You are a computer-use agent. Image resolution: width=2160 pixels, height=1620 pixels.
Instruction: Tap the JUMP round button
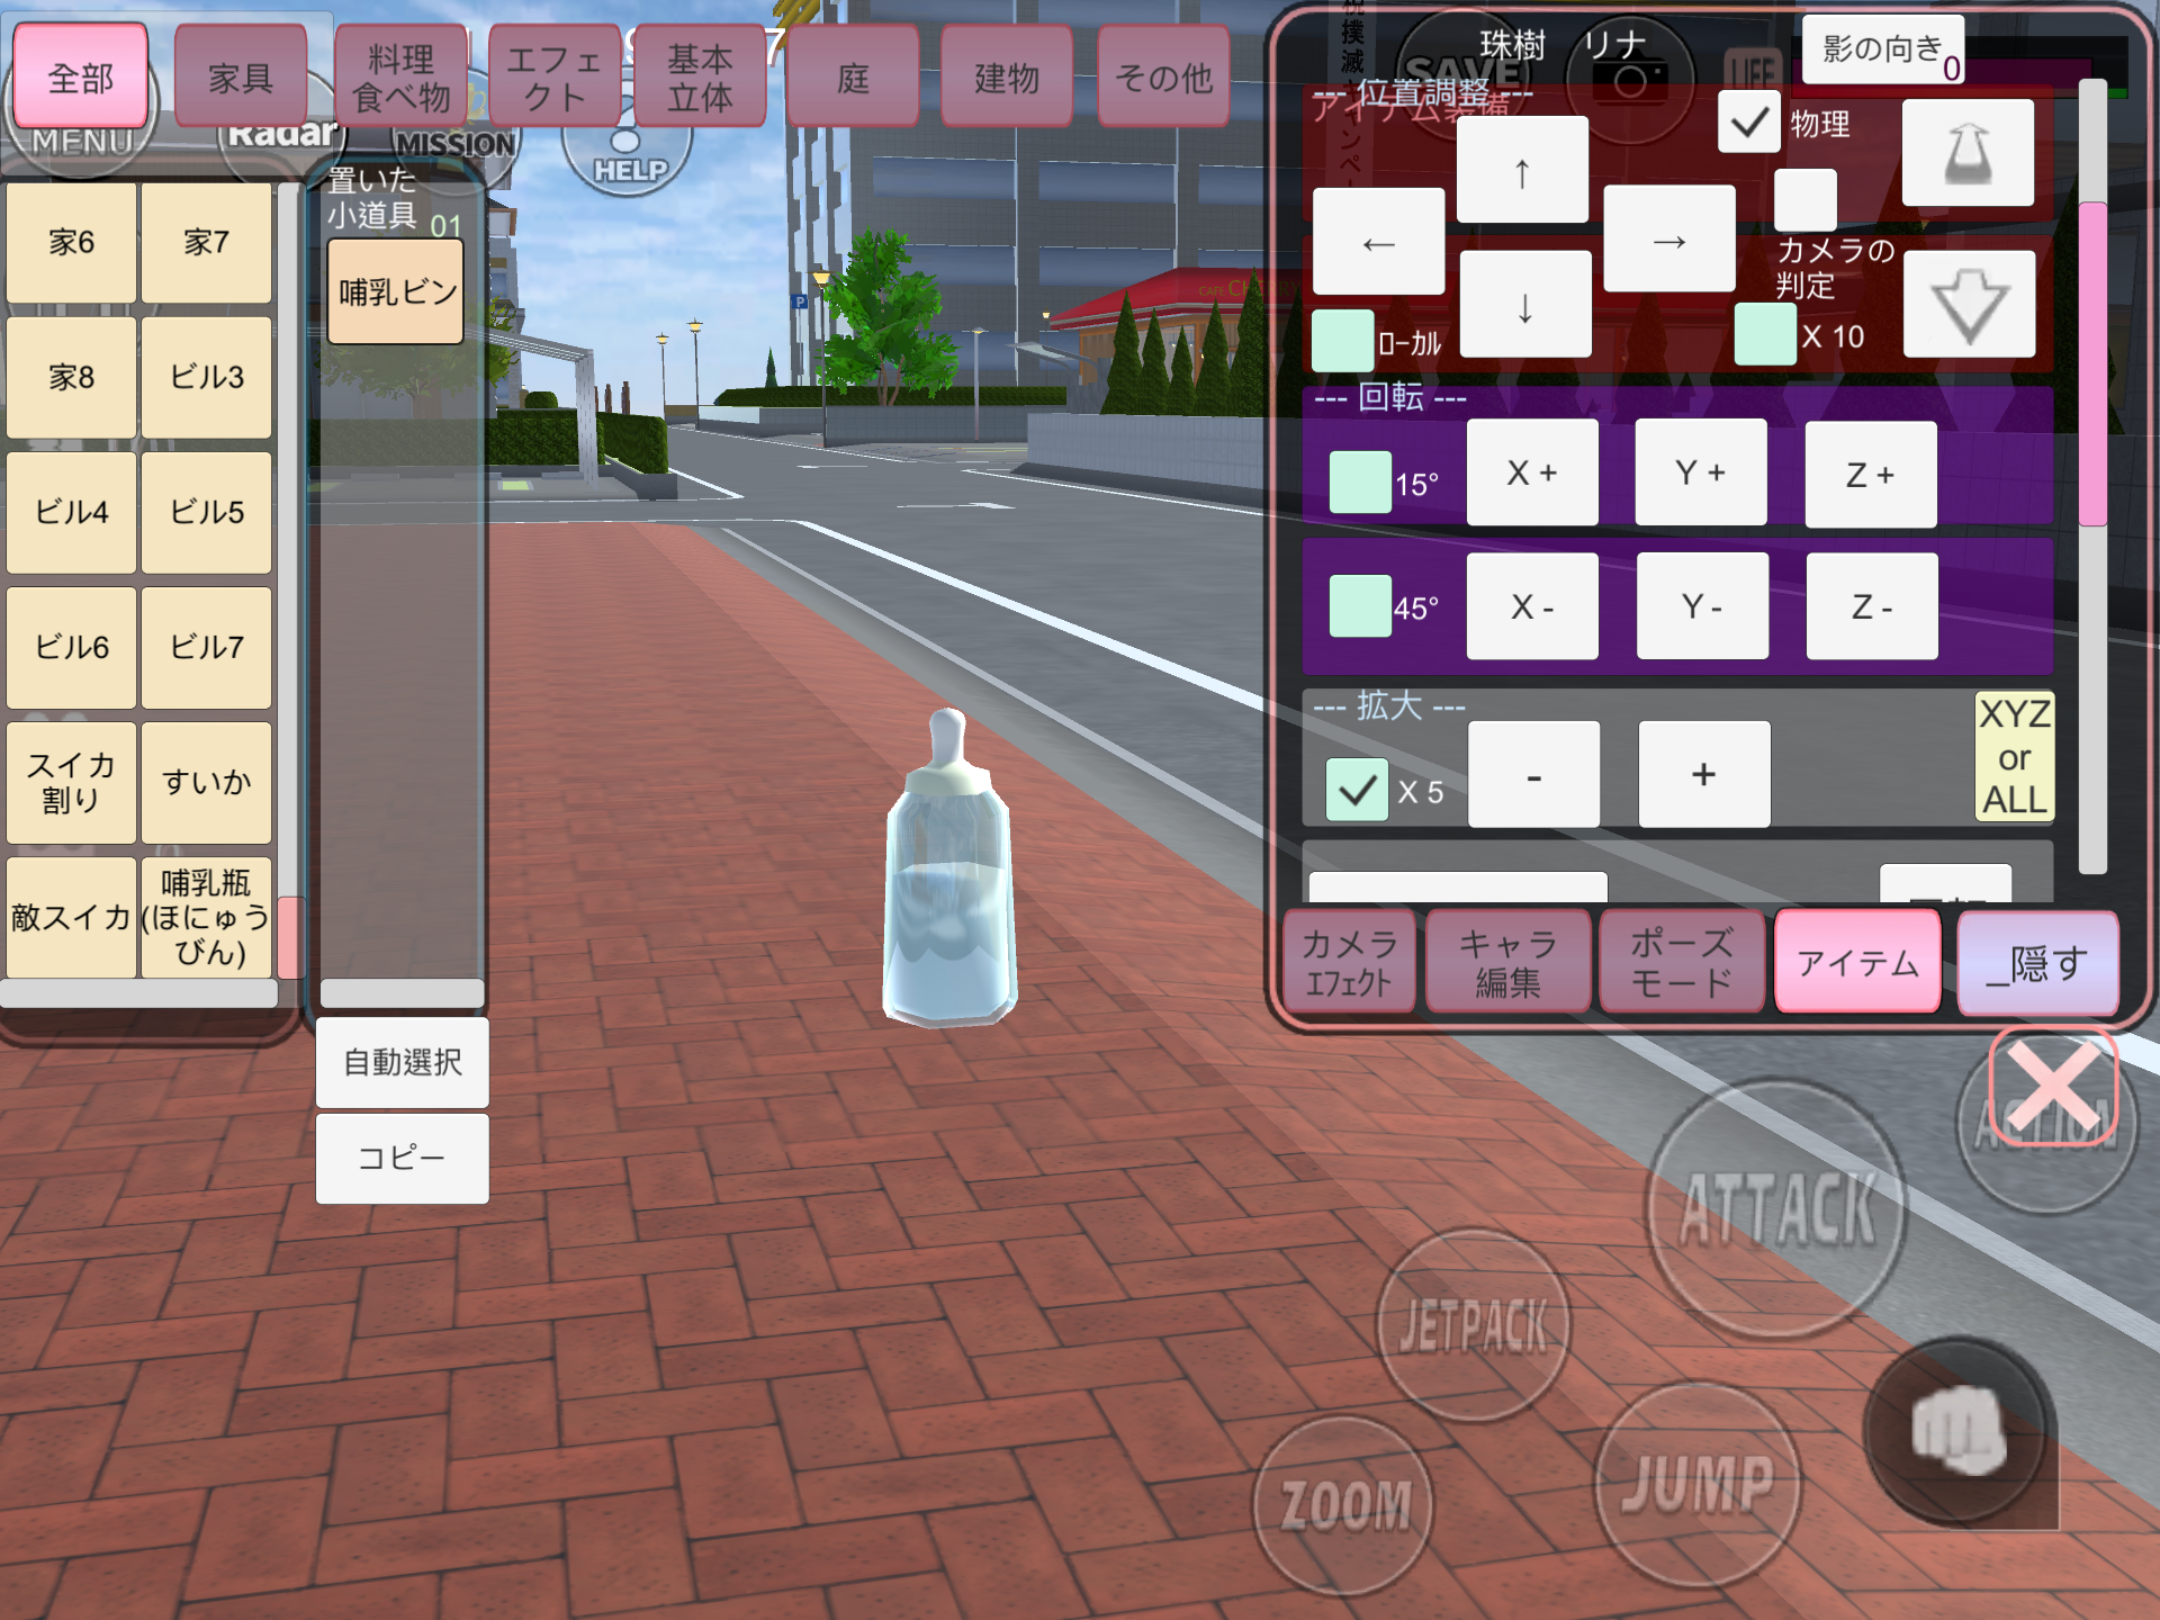coord(1697,1483)
